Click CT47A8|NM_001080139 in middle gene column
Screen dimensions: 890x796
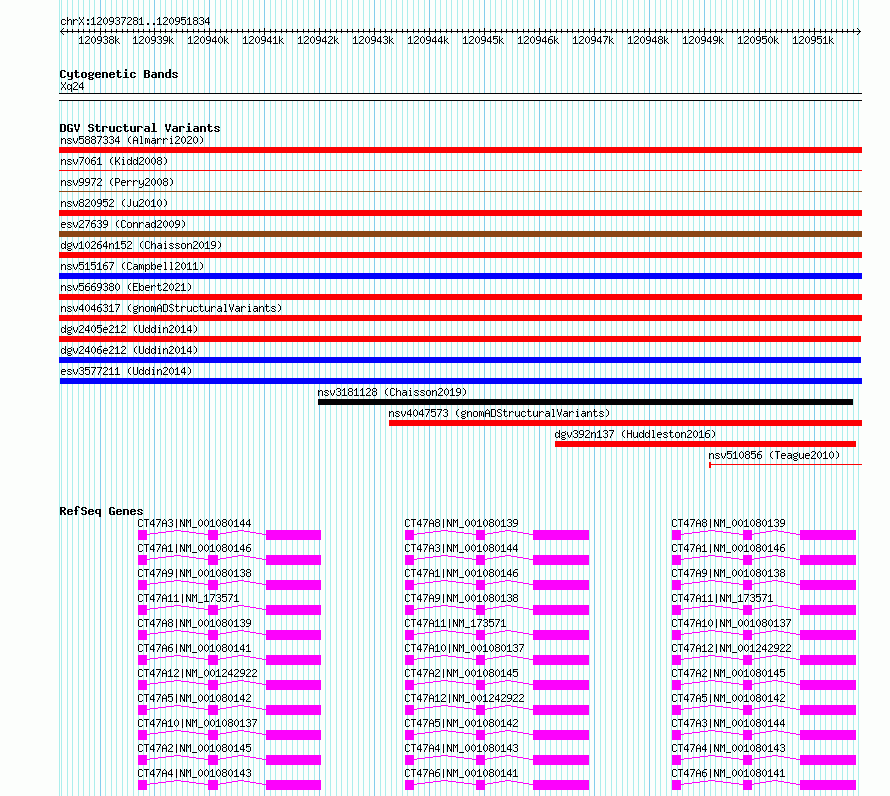[x=461, y=523]
